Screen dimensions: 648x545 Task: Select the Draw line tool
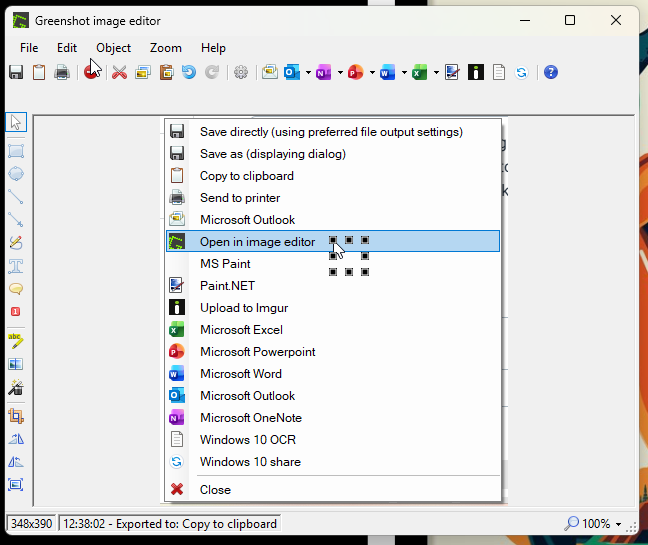pos(16,197)
